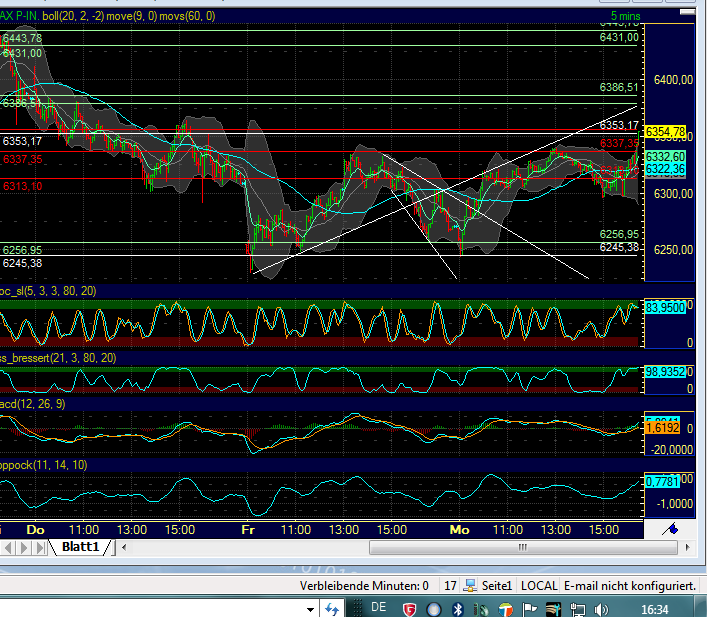The image size is (707, 617).
Task: Click the bressert value label 98,9352
Action: click(666, 372)
